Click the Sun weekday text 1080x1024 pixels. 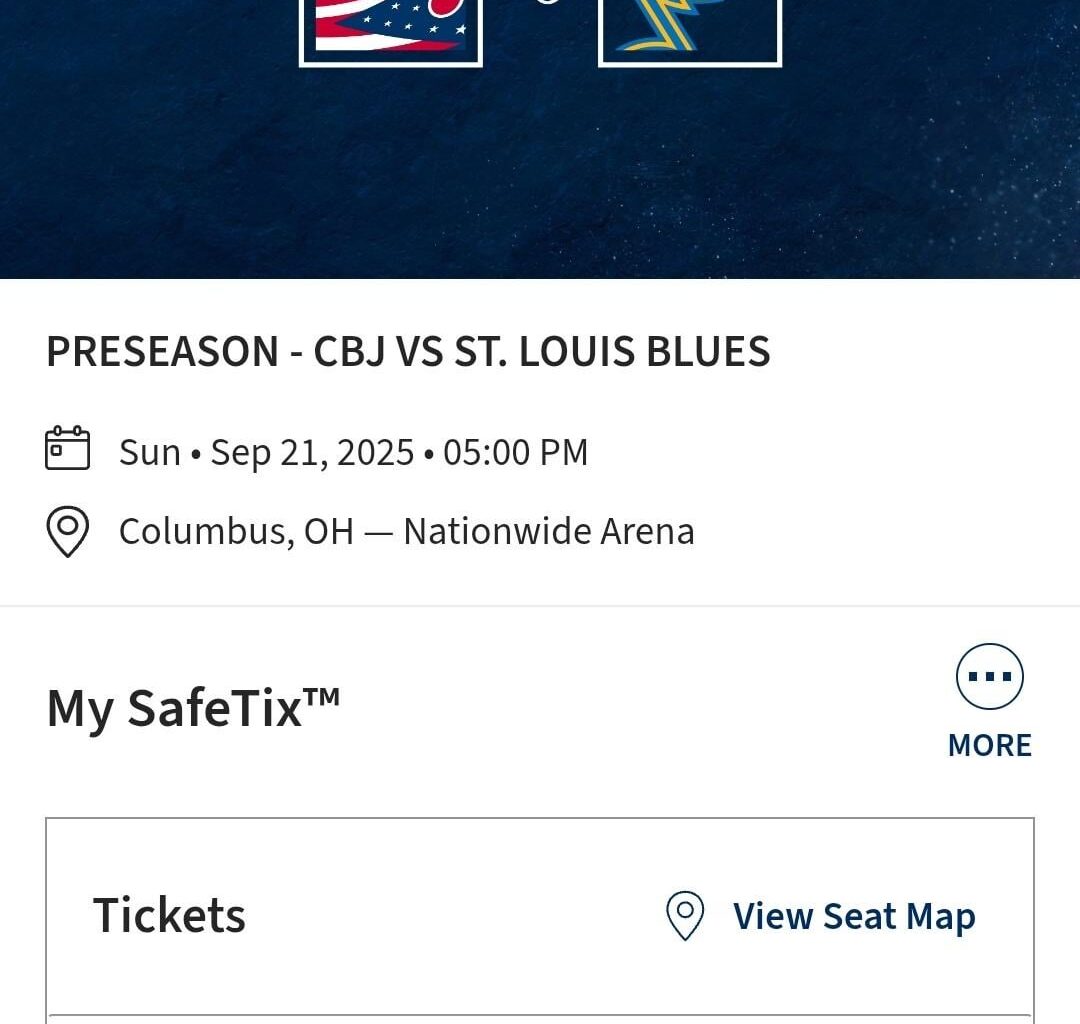[x=150, y=452]
